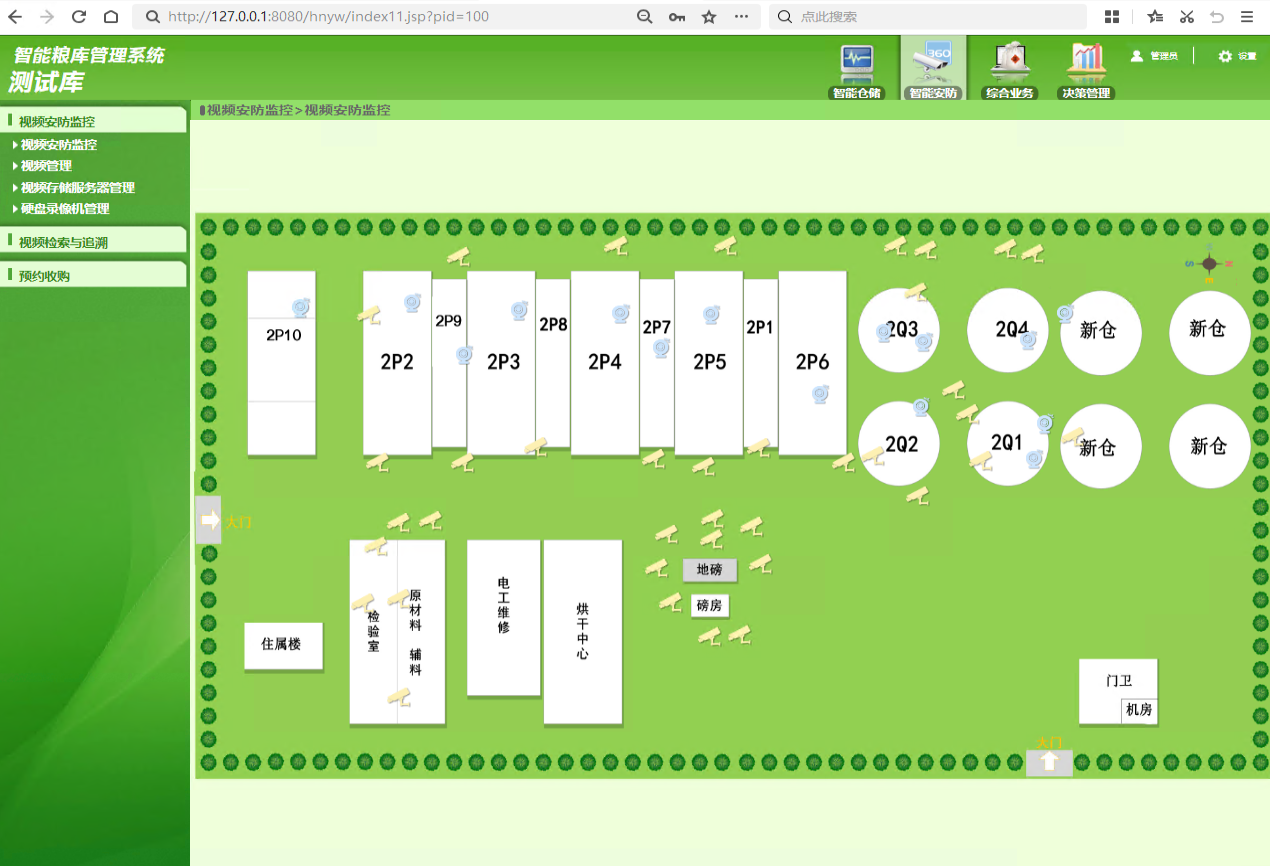Click the 地磅 weighbridge button

[709, 570]
